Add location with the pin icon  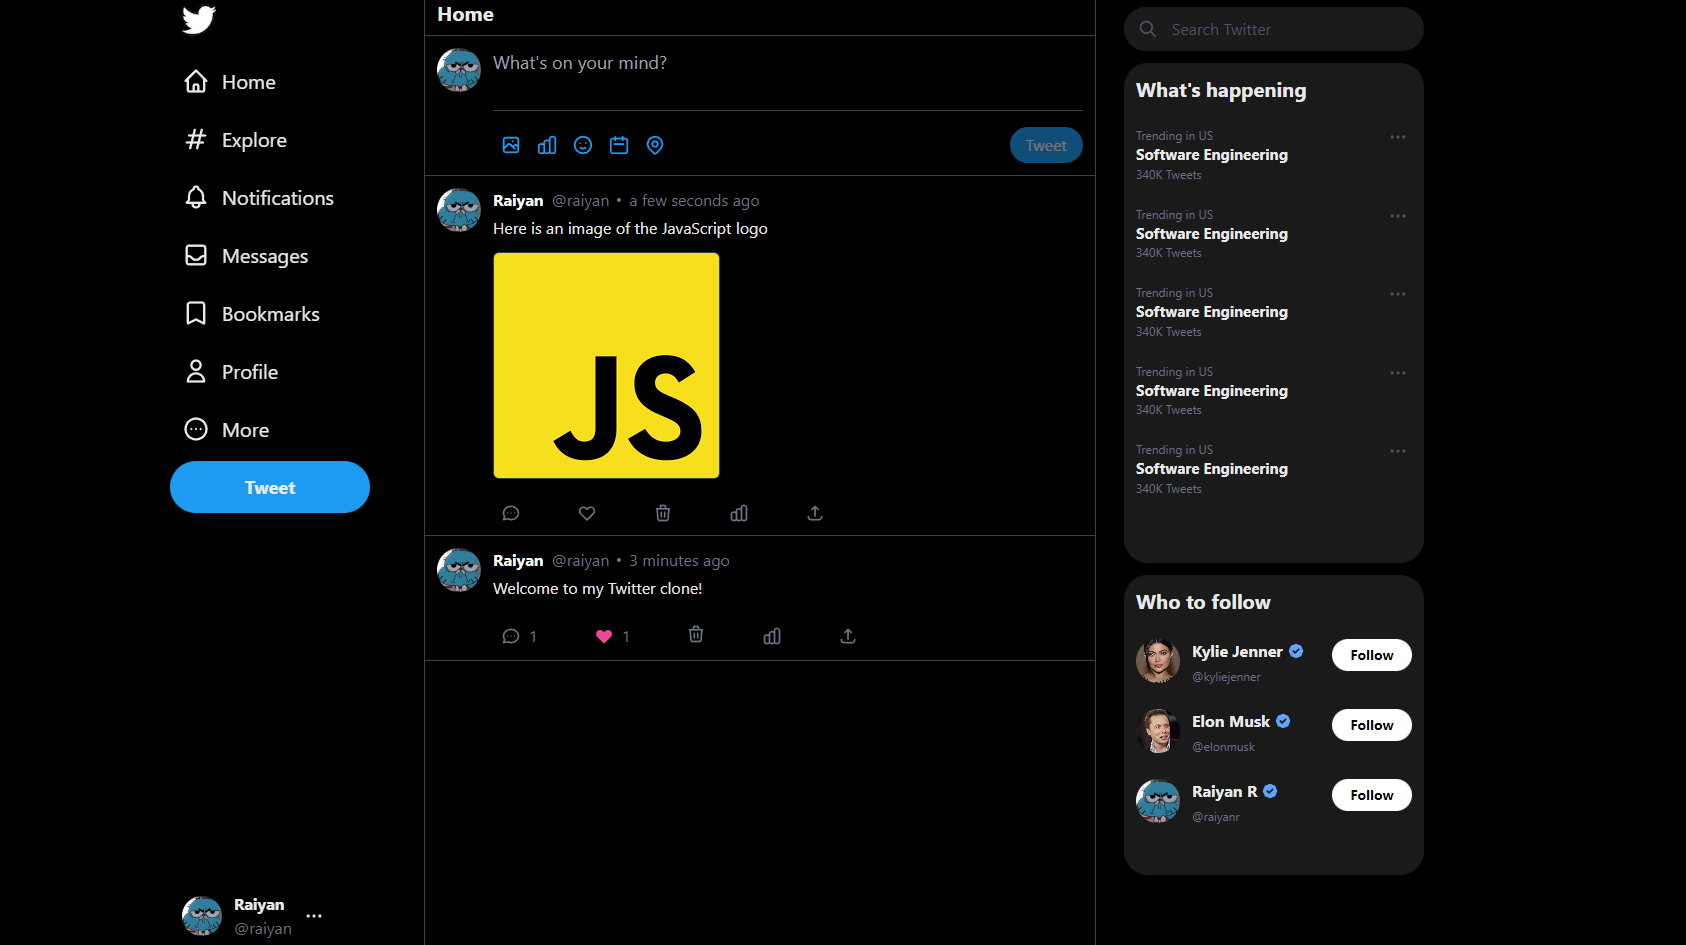[x=655, y=145]
